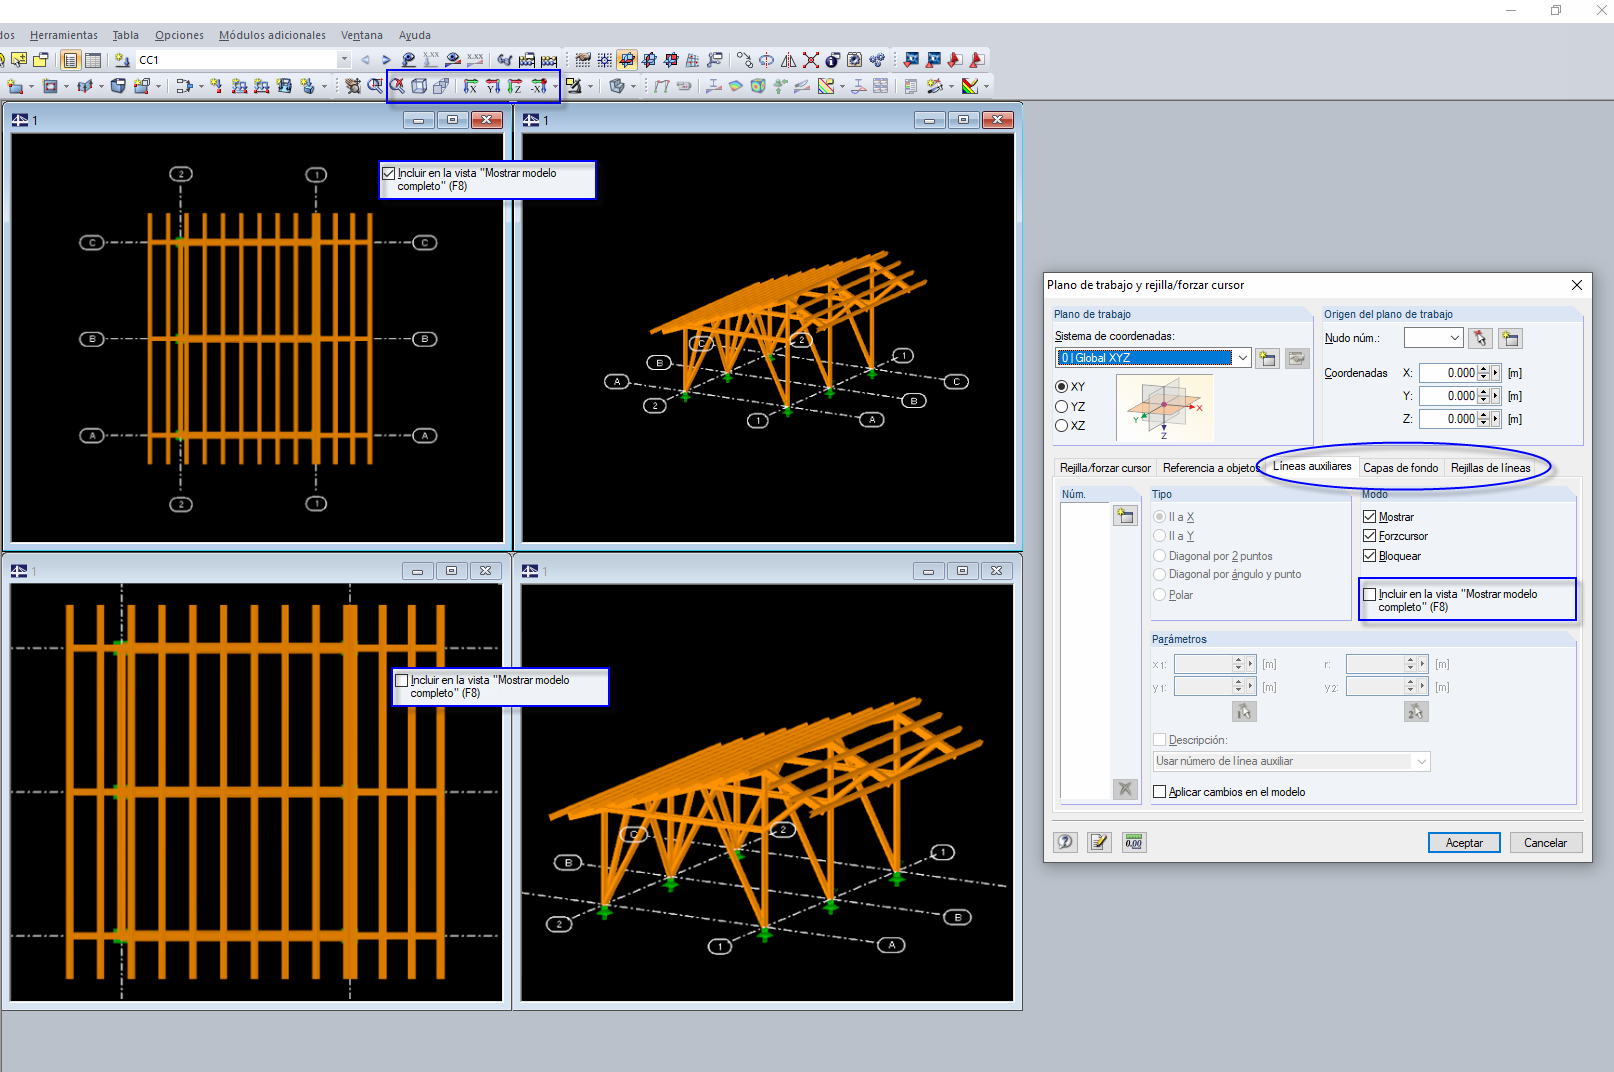1614x1072 pixels.
Task: Open the units and decimals 0.00 icon
Action: (1133, 842)
